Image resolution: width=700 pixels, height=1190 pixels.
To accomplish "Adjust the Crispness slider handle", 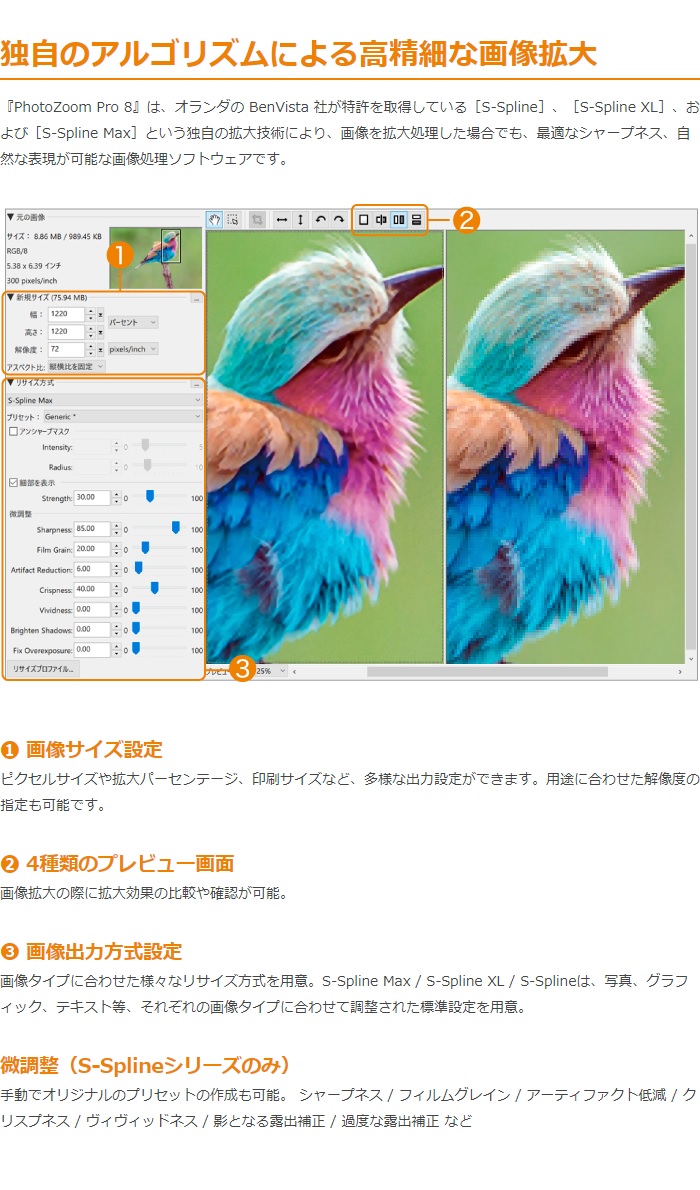I will click(x=154, y=588).
